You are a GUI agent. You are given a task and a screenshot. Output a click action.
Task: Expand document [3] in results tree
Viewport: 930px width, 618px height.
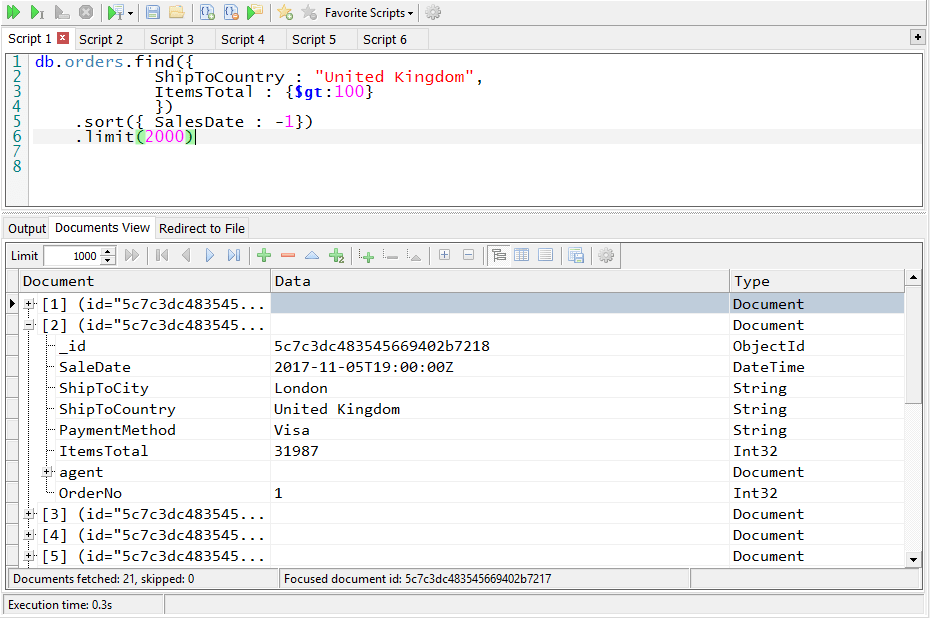click(29, 514)
